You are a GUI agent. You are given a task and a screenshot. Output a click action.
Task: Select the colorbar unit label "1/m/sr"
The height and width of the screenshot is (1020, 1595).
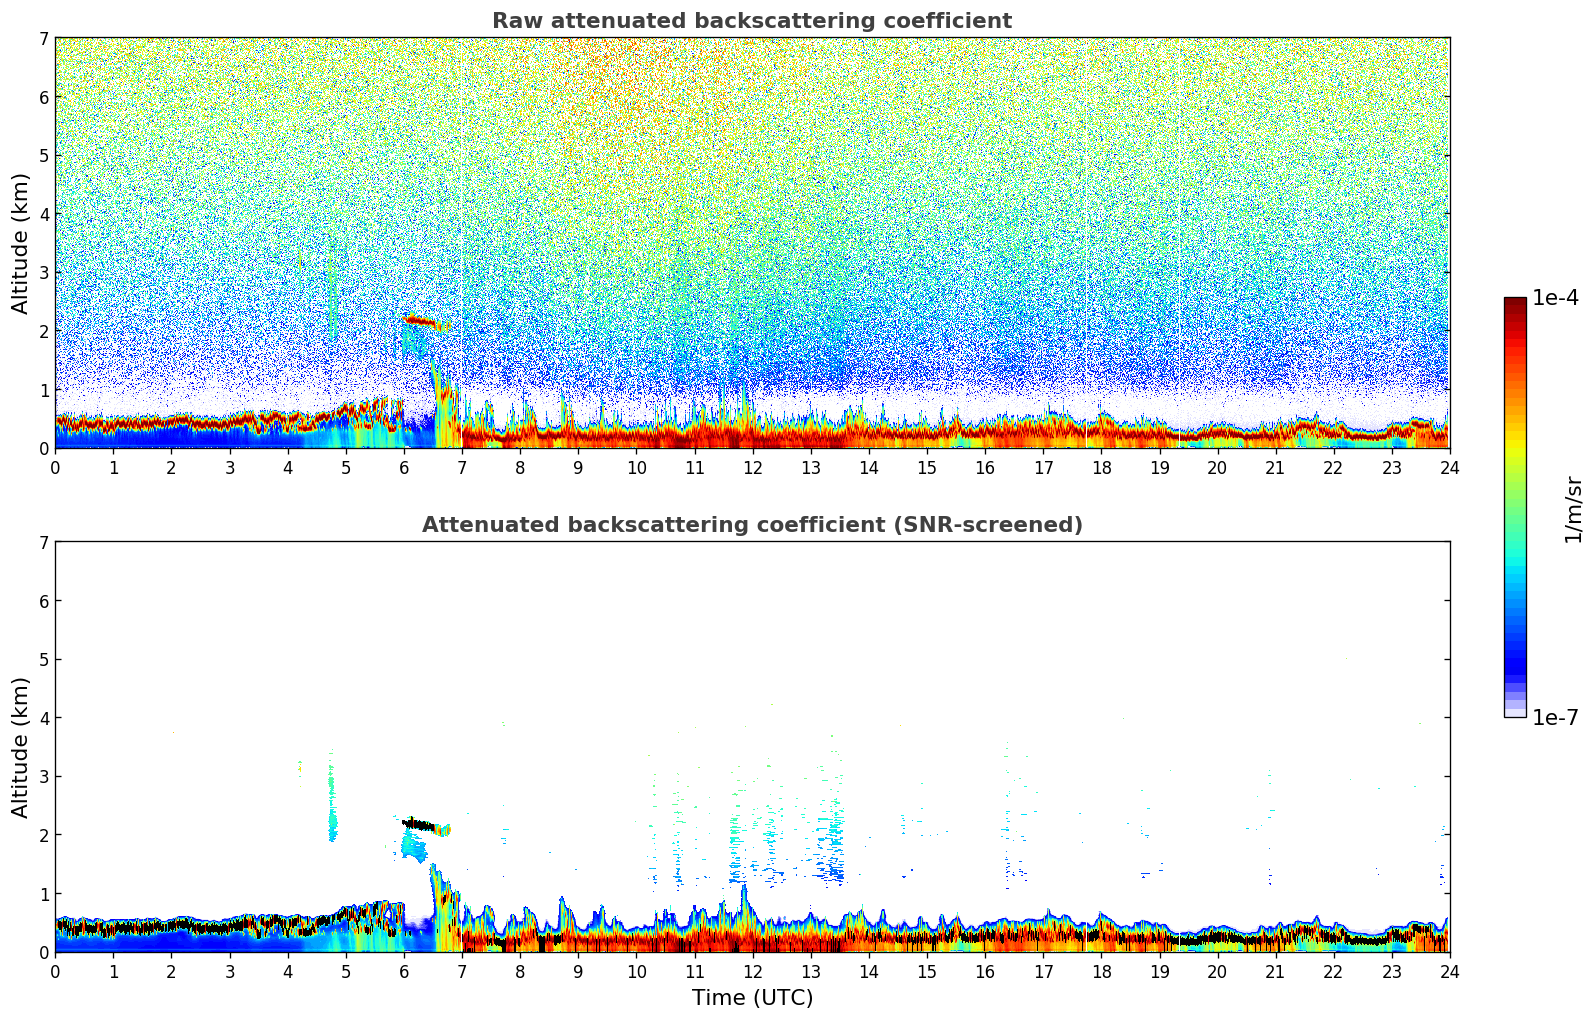(x=1573, y=509)
